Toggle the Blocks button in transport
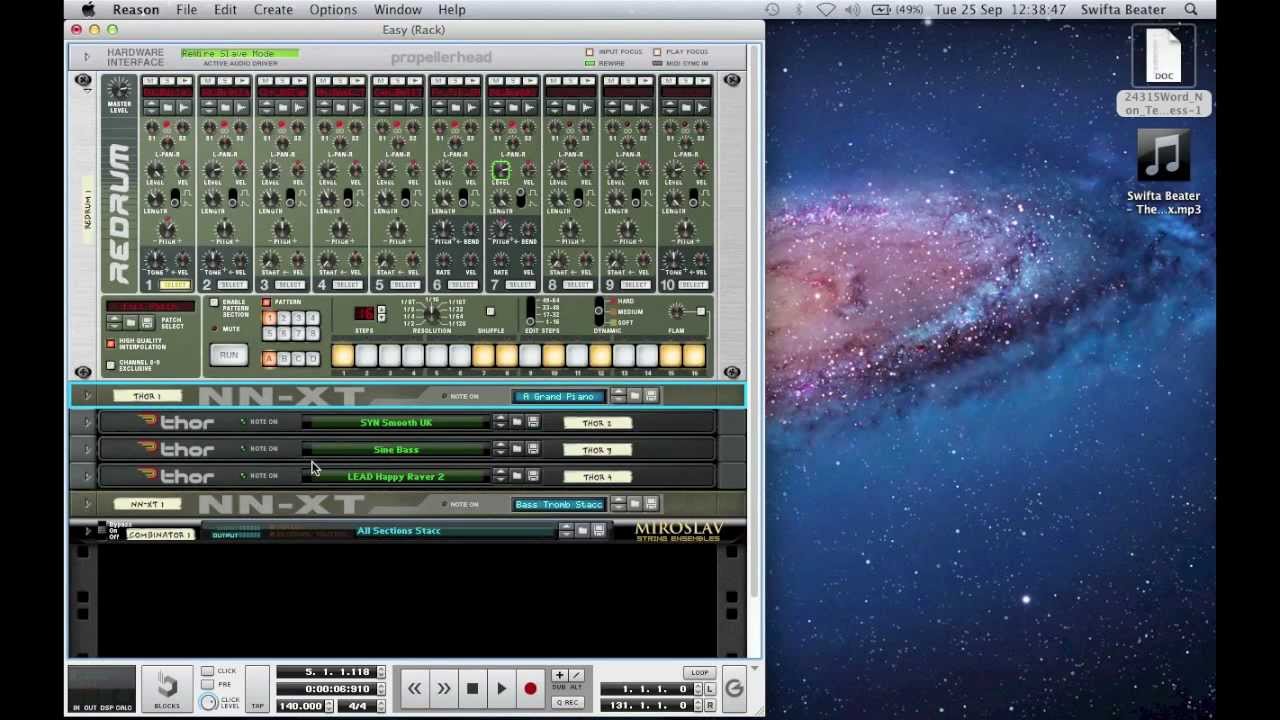The width and height of the screenshot is (1280, 720). coord(167,689)
